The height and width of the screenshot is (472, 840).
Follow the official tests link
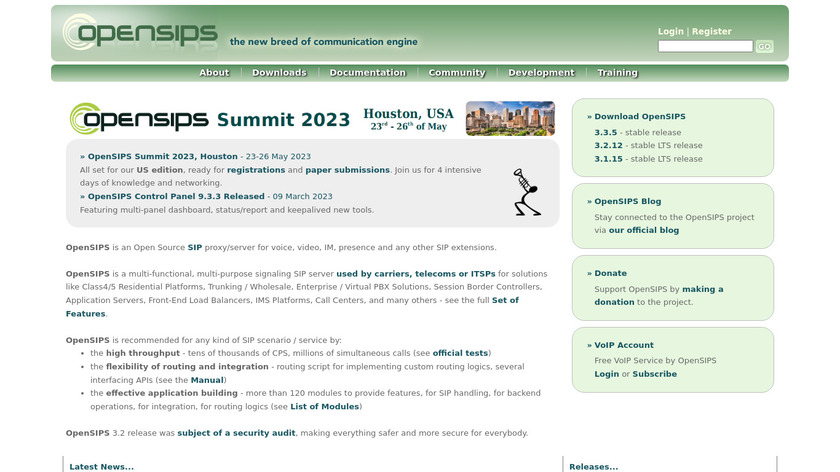click(460, 353)
